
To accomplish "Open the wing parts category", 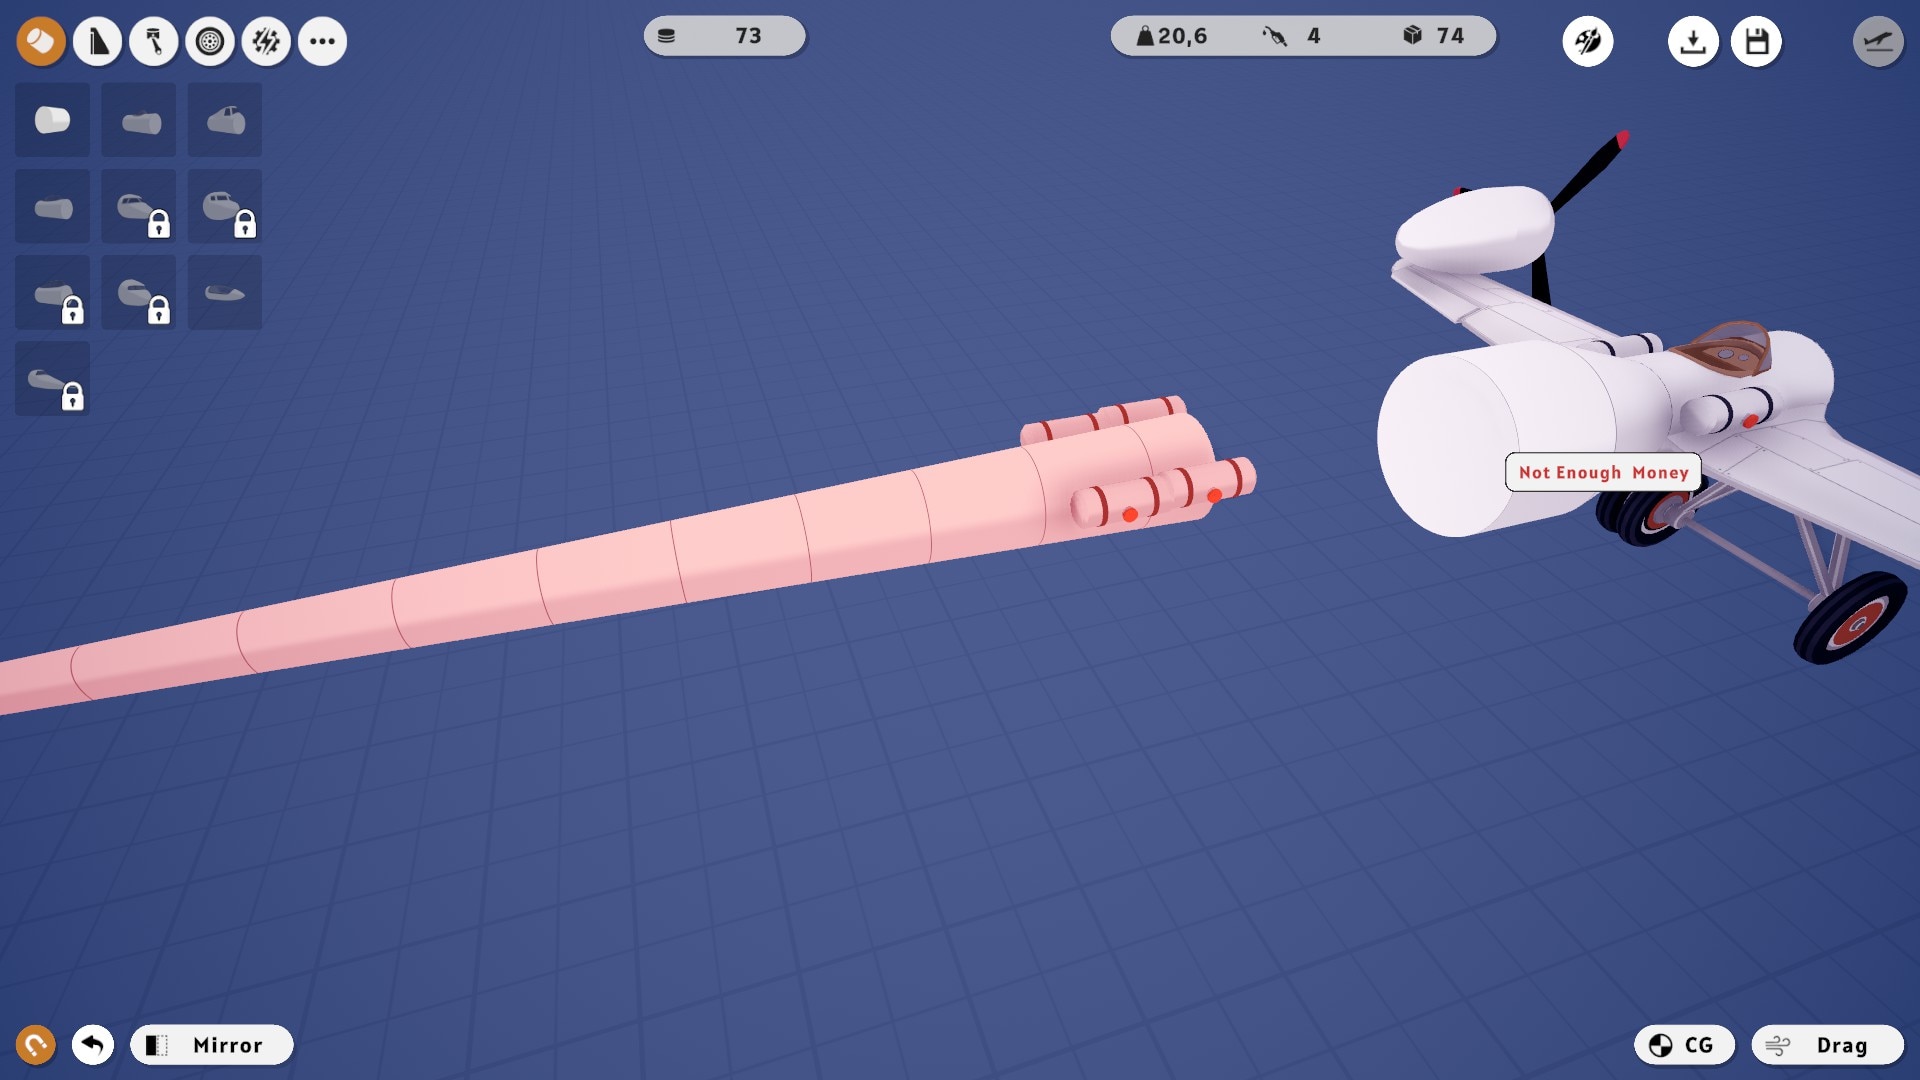I will 97,41.
